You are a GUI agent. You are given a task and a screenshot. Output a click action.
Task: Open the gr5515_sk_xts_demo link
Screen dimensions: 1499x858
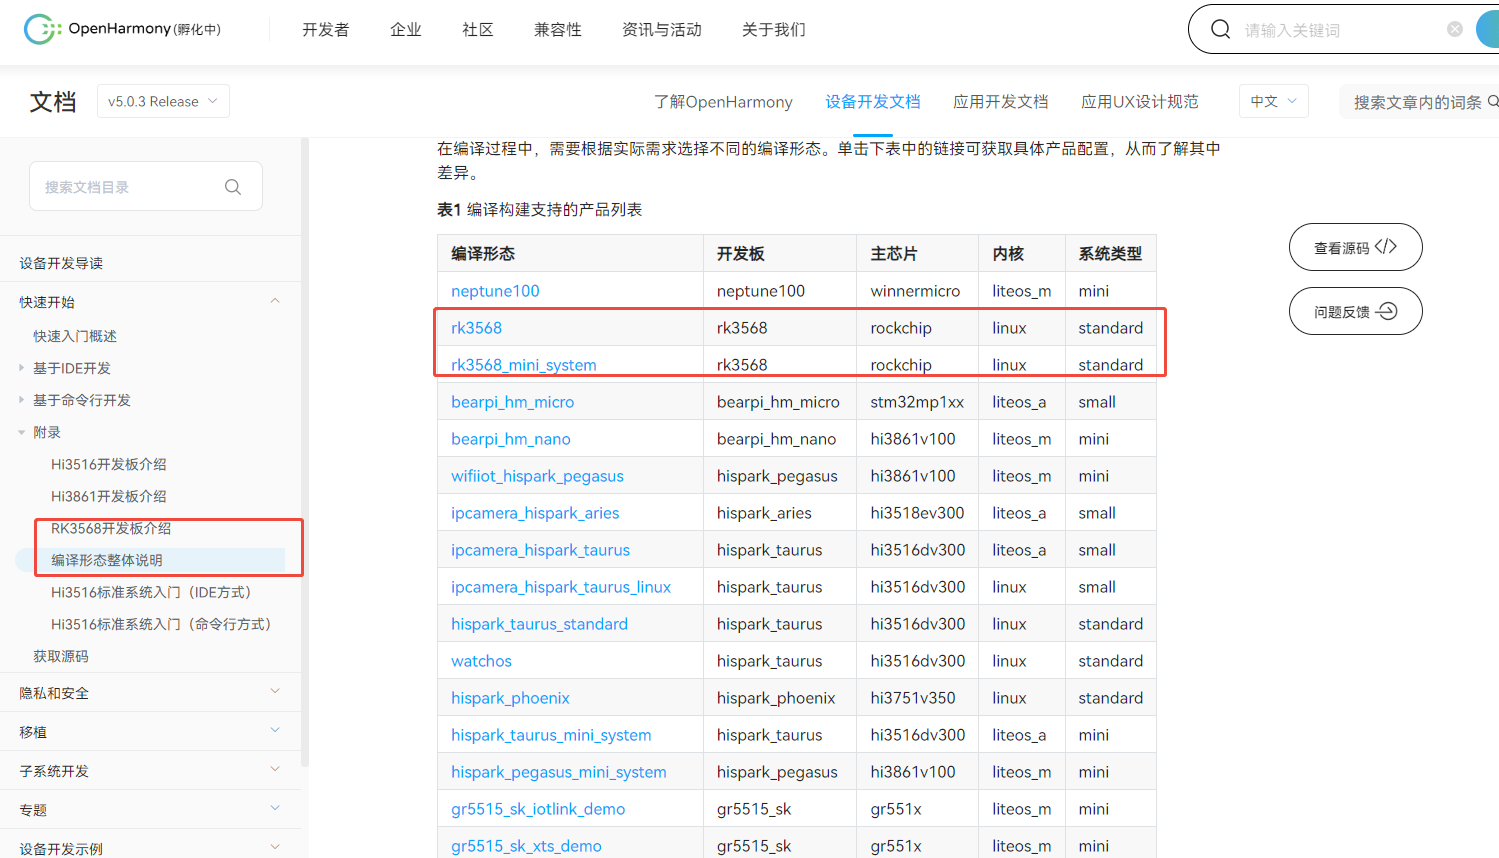click(x=526, y=846)
